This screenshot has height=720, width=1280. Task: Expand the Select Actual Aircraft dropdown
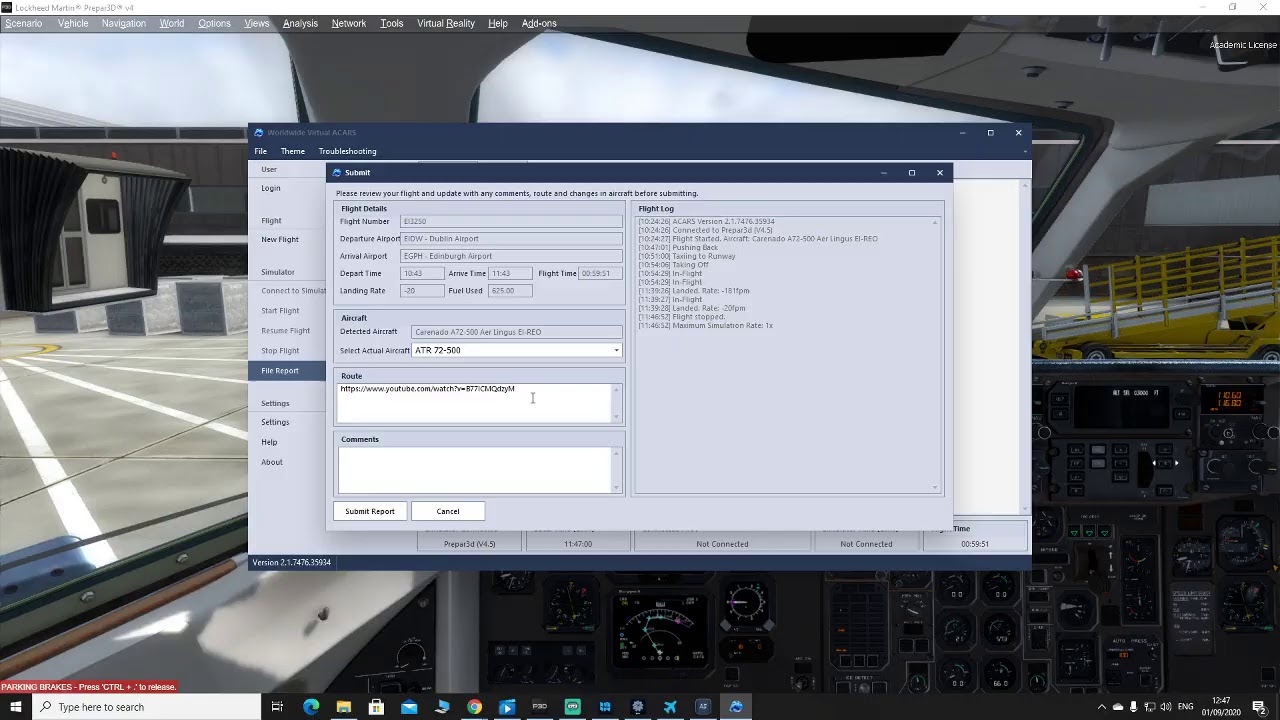pos(616,350)
